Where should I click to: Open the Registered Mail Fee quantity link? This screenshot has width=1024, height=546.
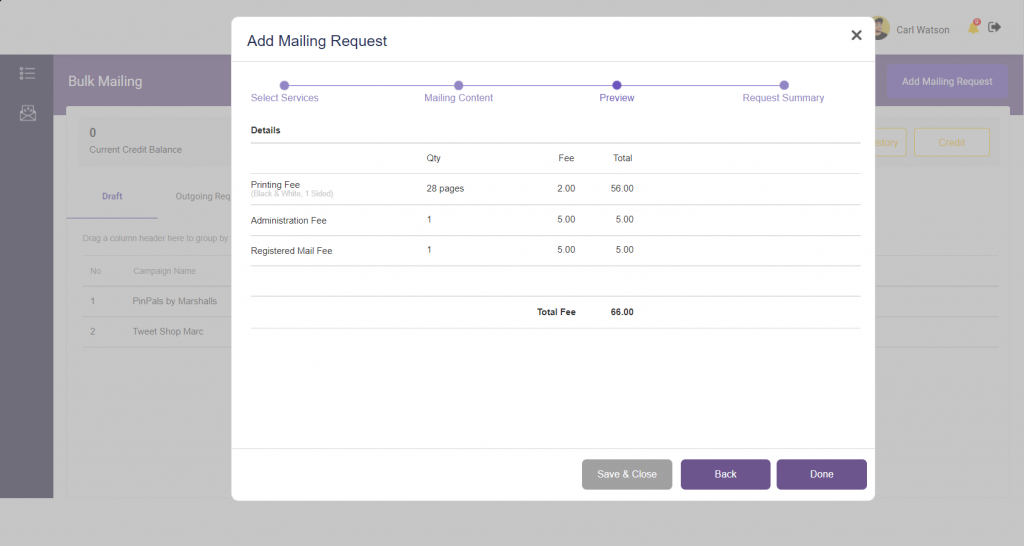point(429,249)
